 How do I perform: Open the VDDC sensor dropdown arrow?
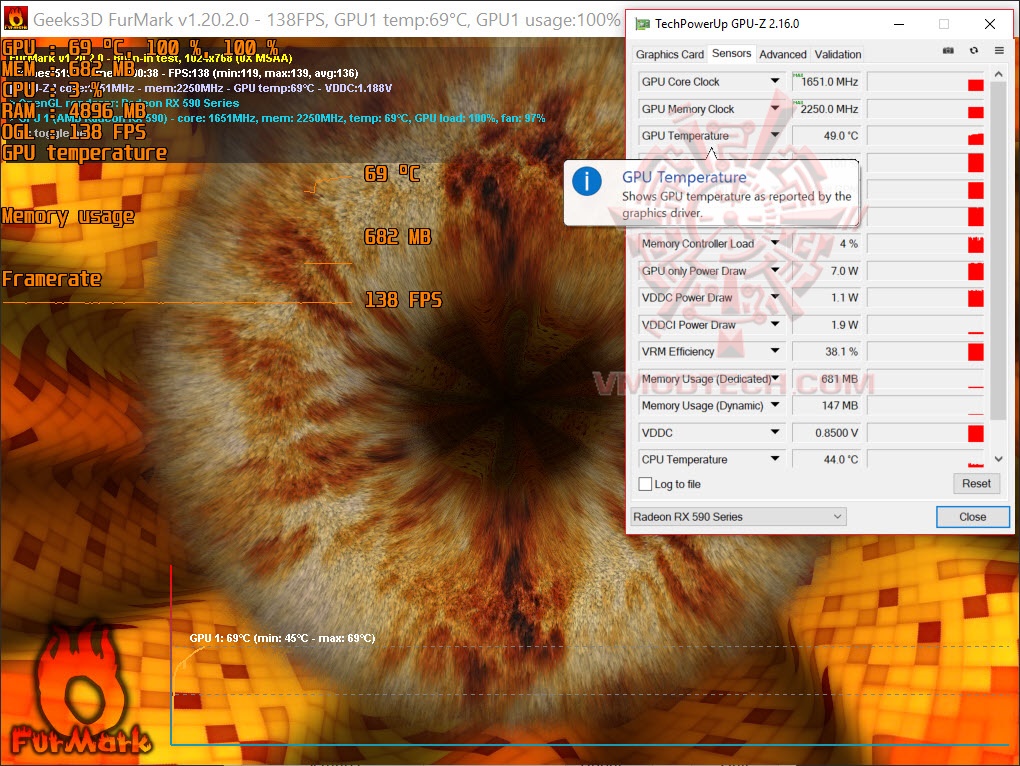775,432
